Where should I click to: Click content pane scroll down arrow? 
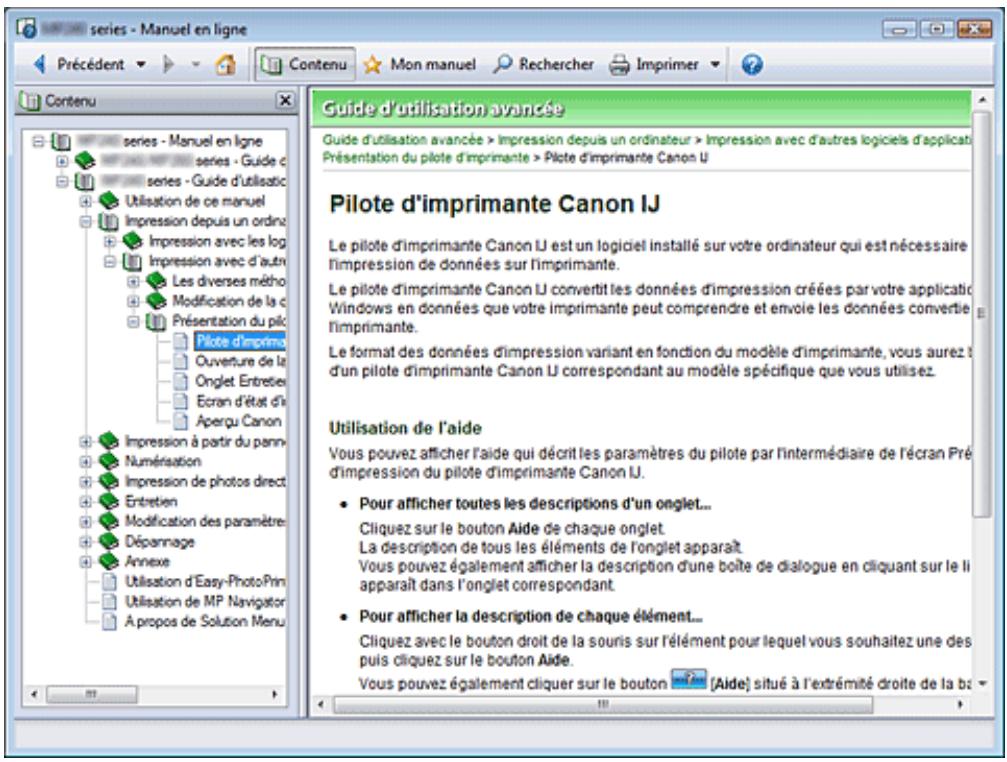point(981,683)
